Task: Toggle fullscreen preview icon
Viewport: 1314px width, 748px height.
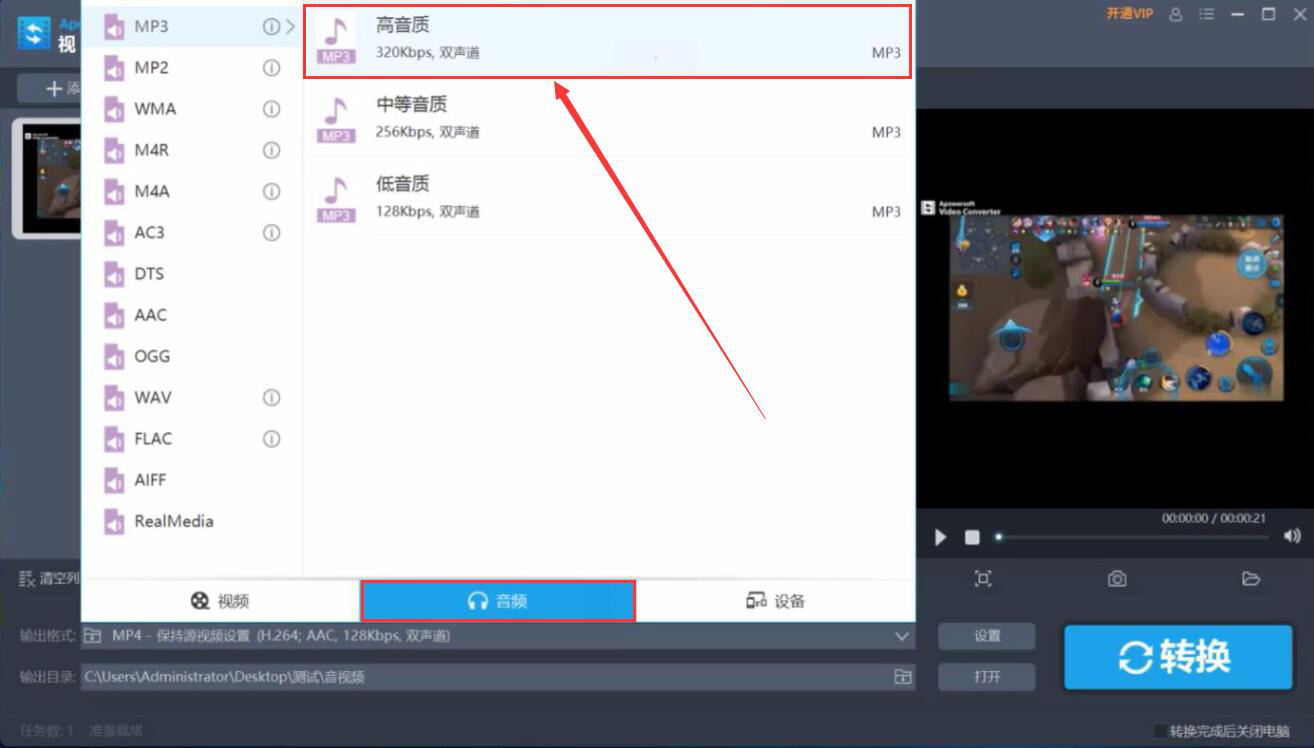Action: 983,579
